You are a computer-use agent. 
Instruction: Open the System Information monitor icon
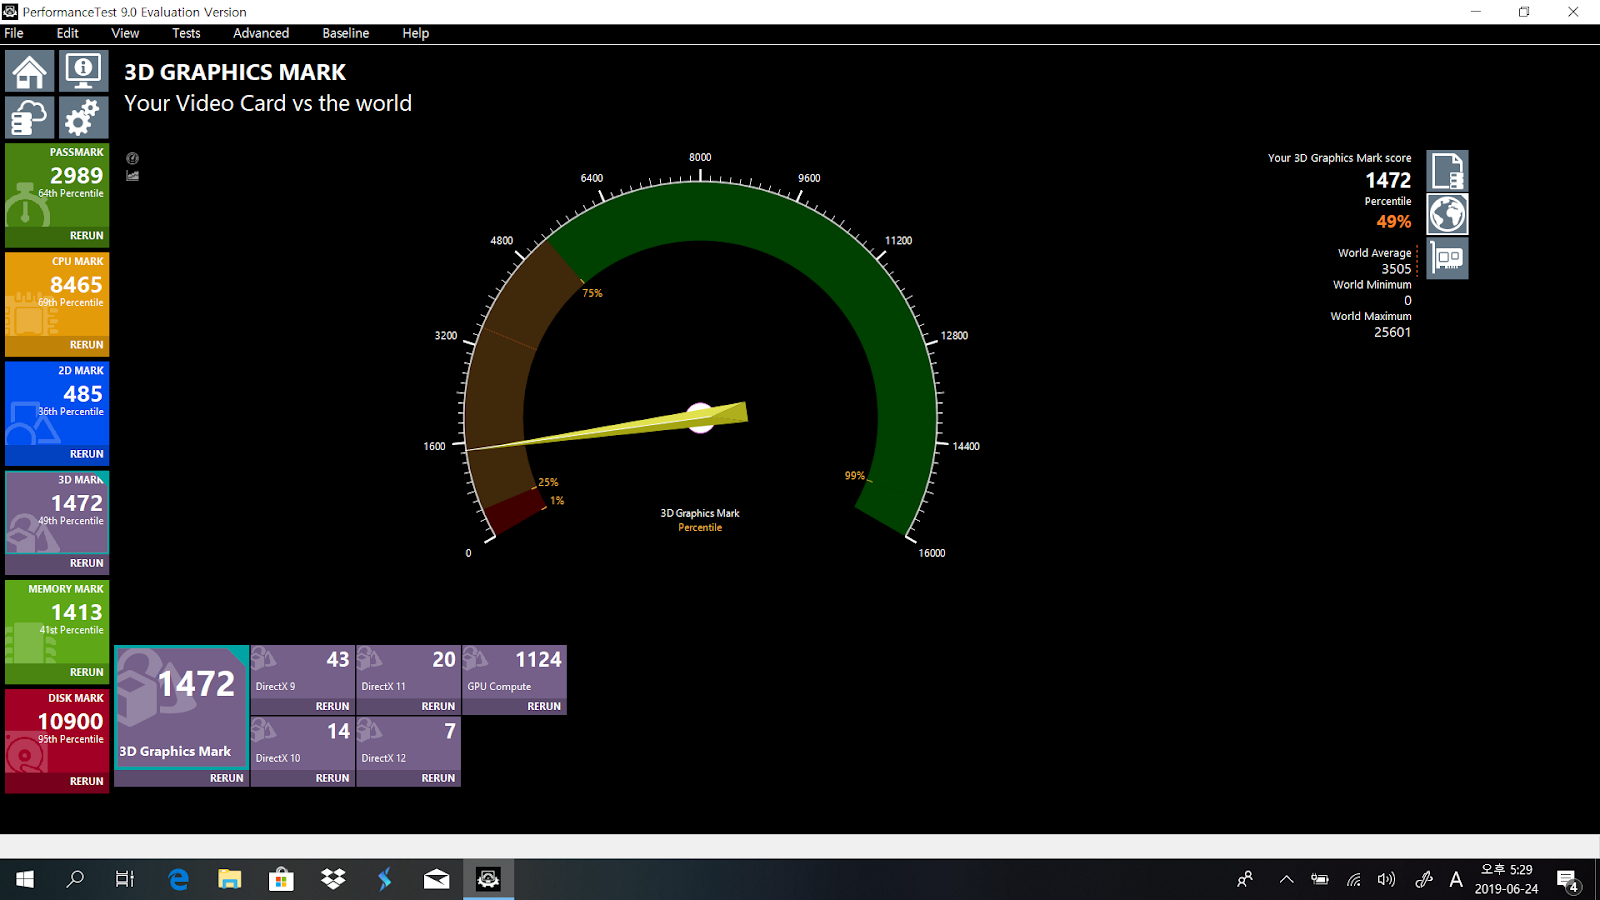(x=83, y=71)
